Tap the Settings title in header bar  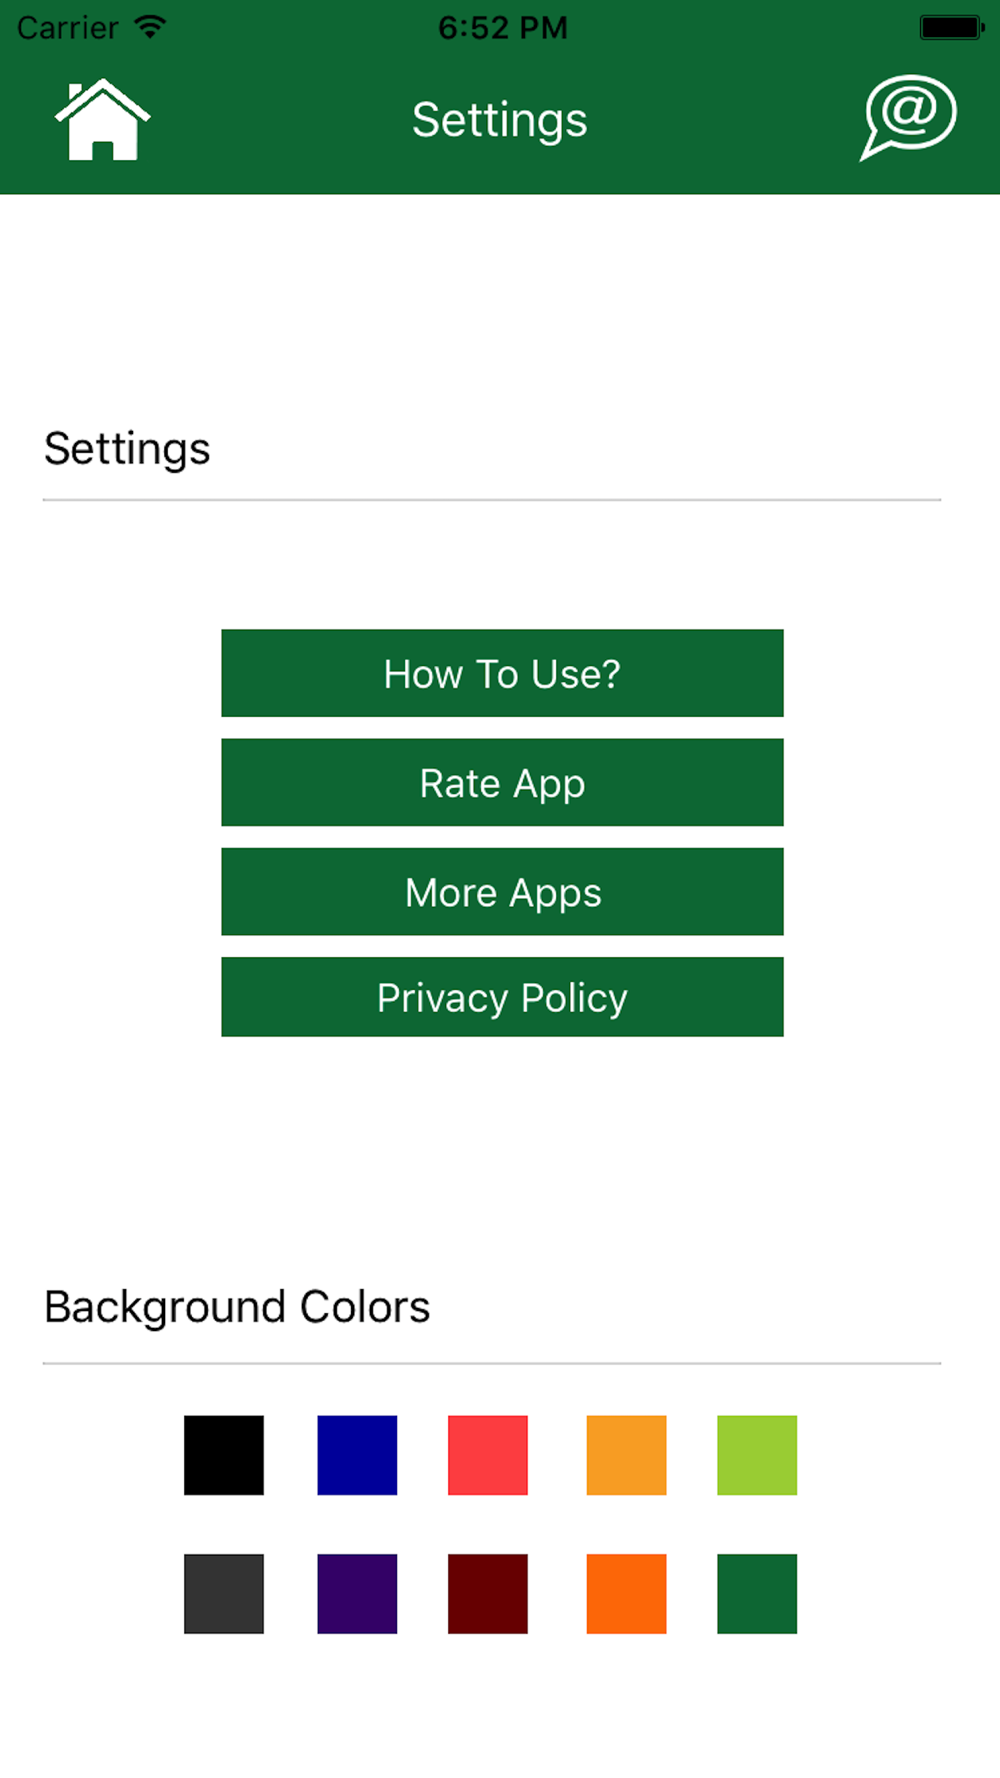(x=500, y=121)
